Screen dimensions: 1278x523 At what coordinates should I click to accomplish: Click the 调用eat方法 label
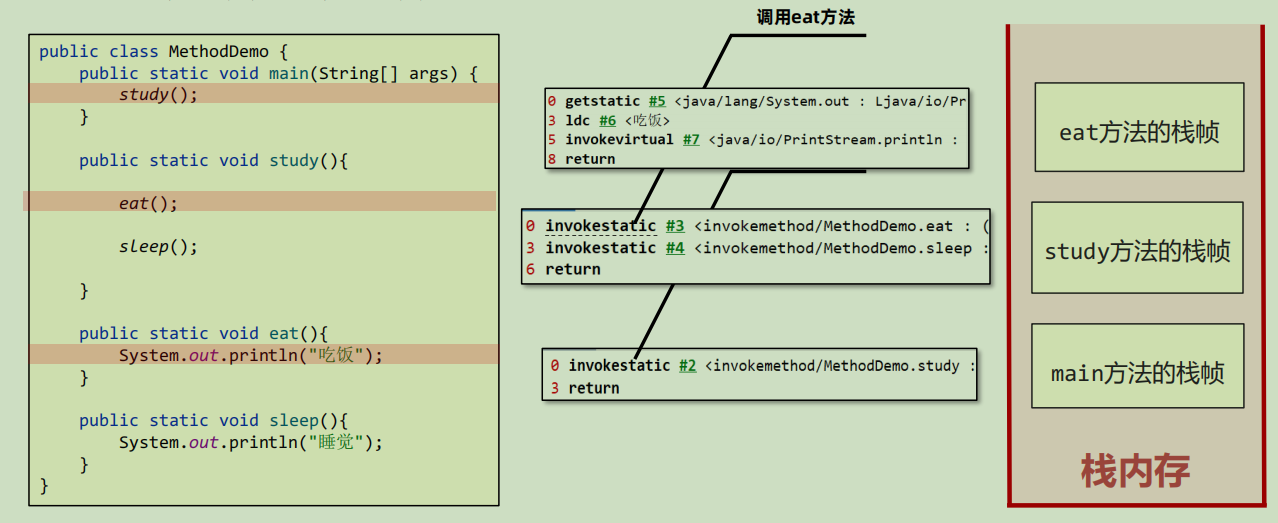point(806,16)
